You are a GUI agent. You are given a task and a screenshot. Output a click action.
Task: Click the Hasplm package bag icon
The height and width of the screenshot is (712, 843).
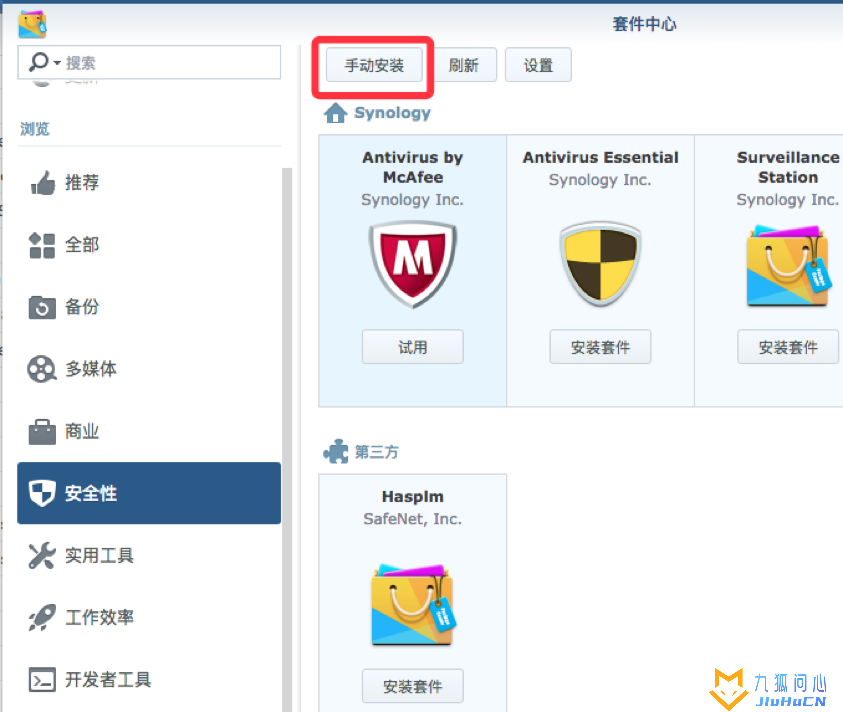click(413, 604)
